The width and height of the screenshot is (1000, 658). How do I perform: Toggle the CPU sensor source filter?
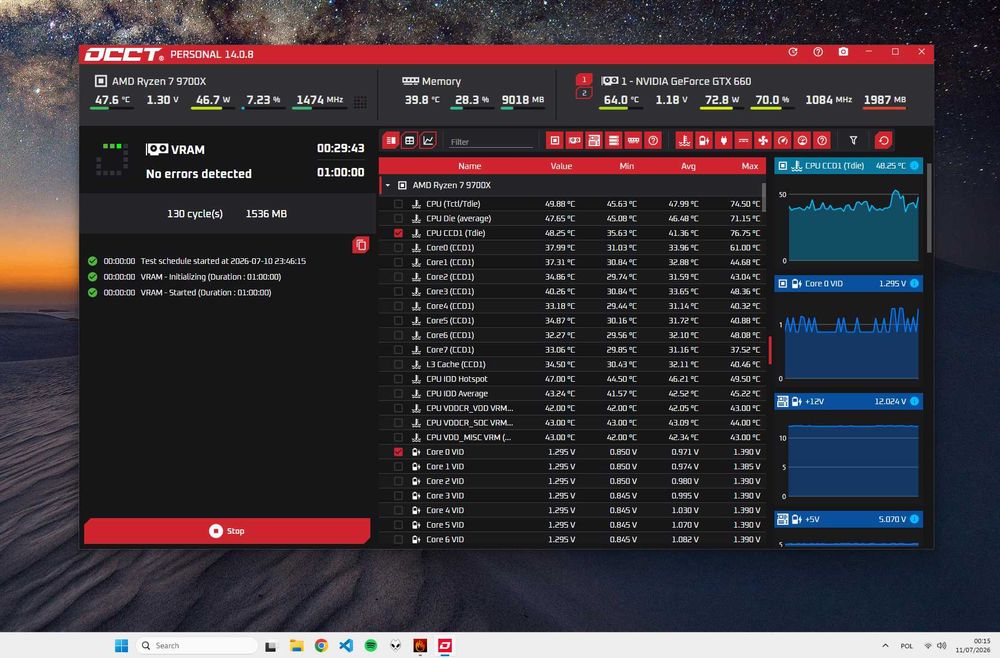click(555, 140)
